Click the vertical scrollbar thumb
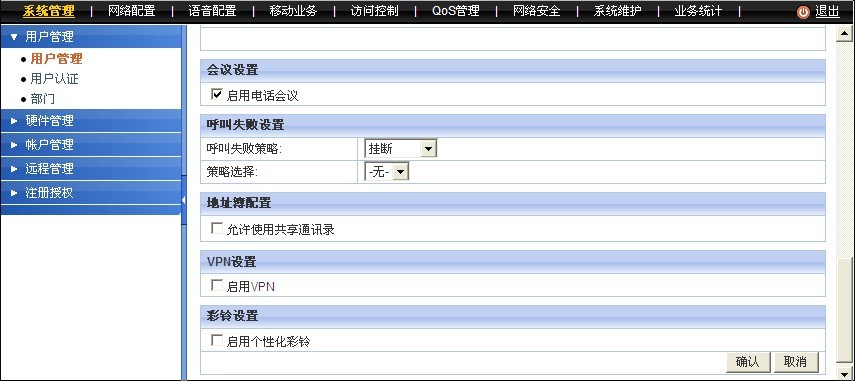This screenshot has height=381, width=855. [x=844, y=311]
